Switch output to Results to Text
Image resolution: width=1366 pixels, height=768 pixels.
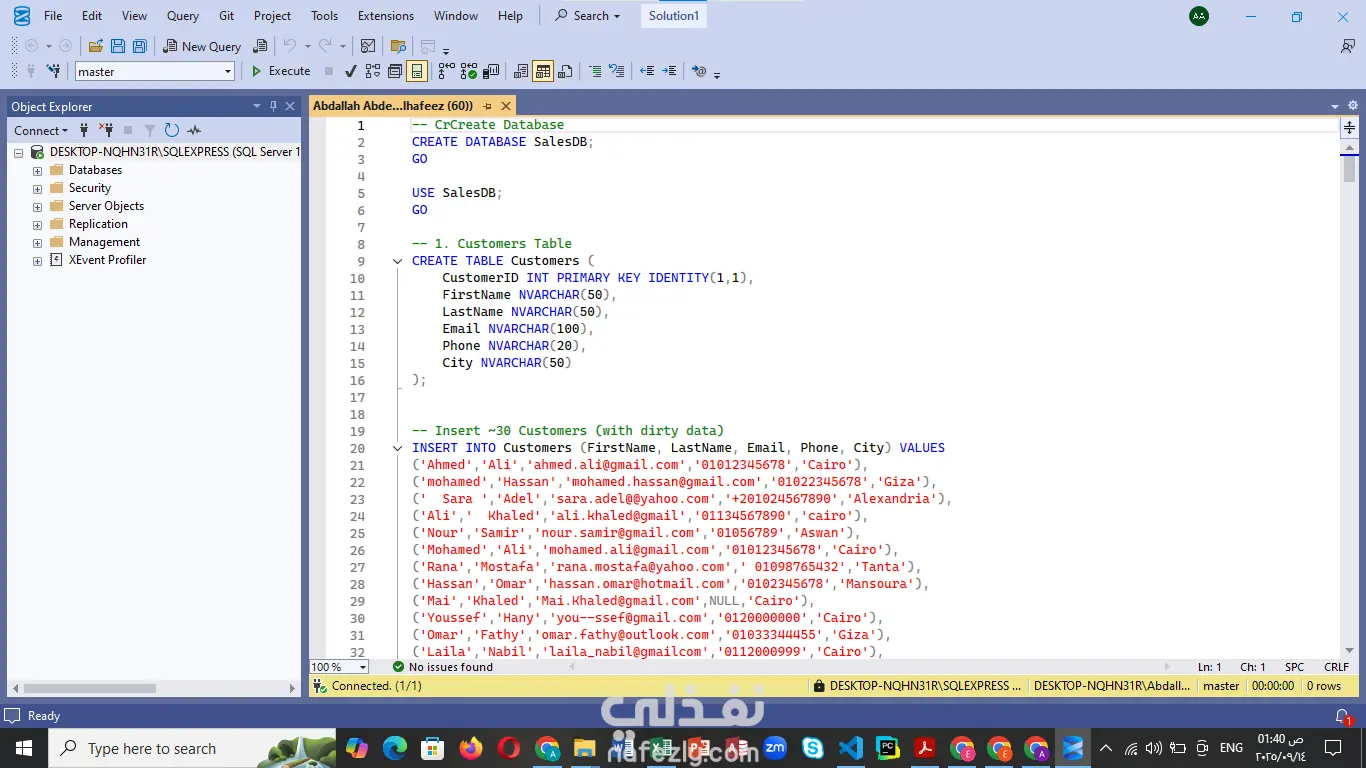[x=521, y=71]
